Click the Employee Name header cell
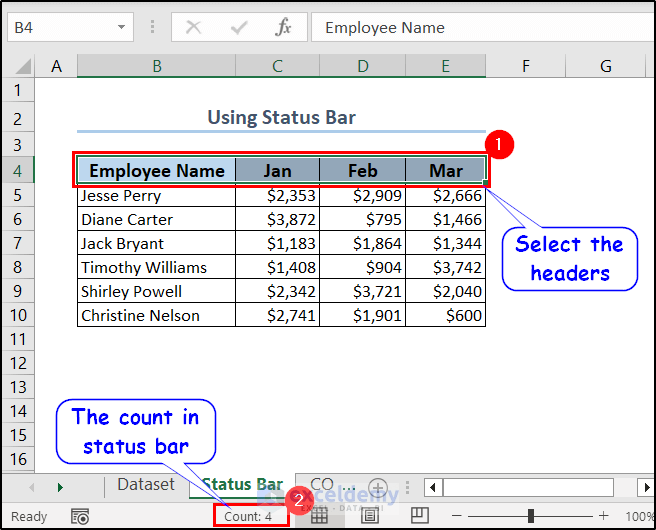Image resolution: width=656 pixels, height=530 pixels. [156, 170]
